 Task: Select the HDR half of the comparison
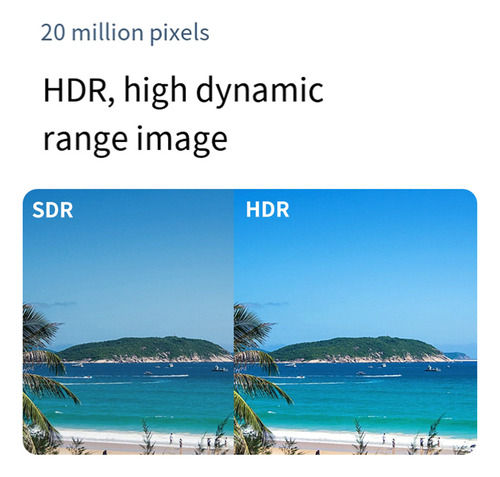click(355, 322)
